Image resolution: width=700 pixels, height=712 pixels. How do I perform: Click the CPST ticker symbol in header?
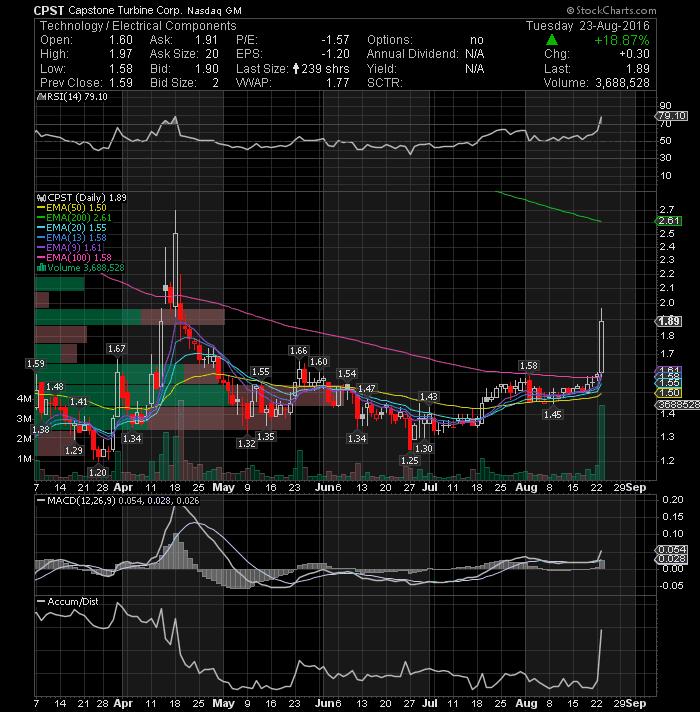click(x=49, y=10)
